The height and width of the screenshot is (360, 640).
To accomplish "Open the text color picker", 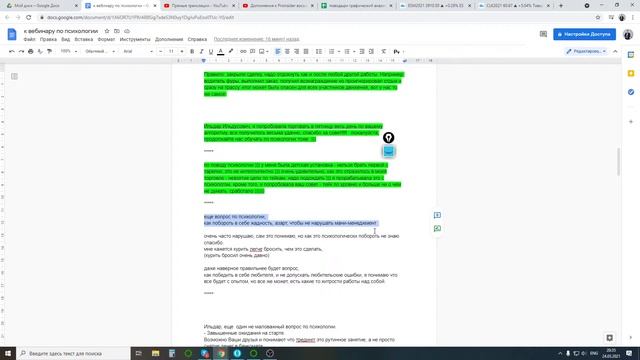I will coord(221,51).
